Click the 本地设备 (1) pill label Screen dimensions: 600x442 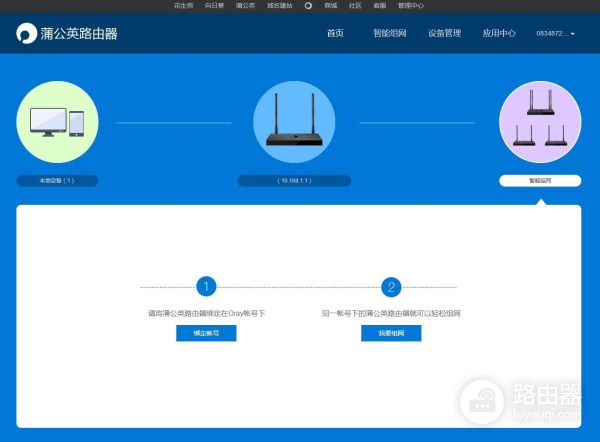(x=57, y=181)
